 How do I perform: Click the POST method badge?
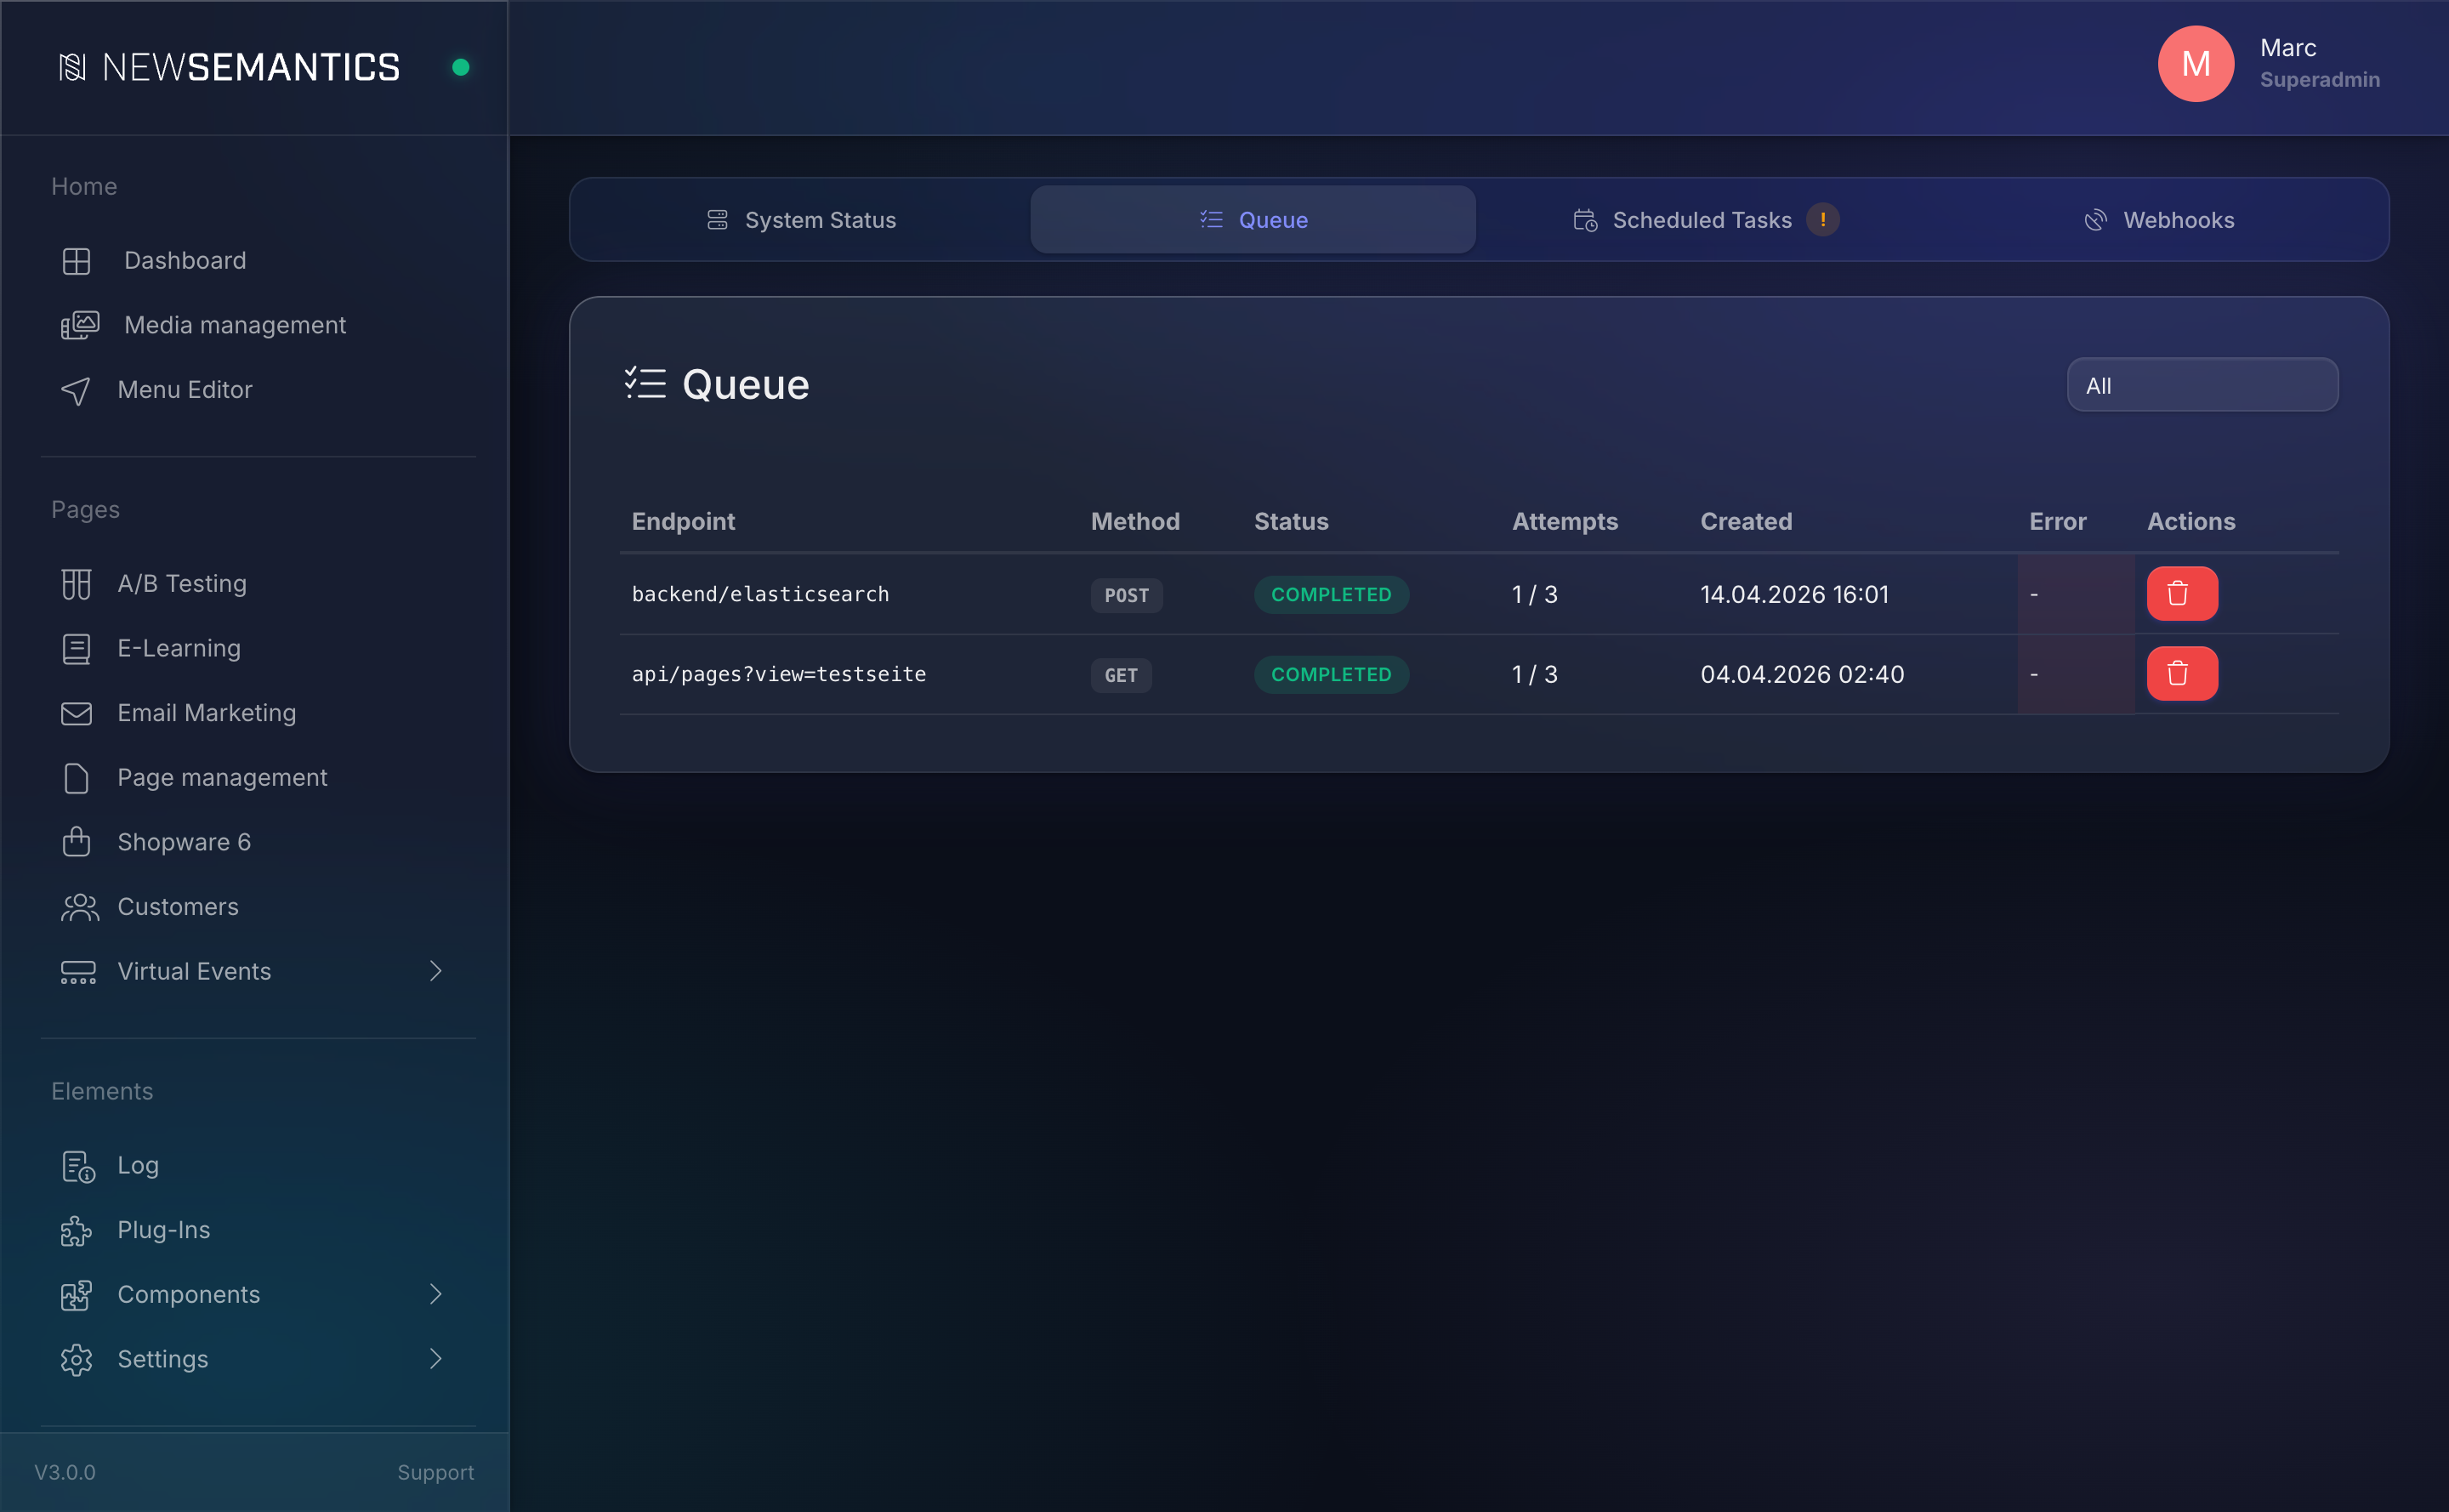pyautogui.click(x=1126, y=595)
